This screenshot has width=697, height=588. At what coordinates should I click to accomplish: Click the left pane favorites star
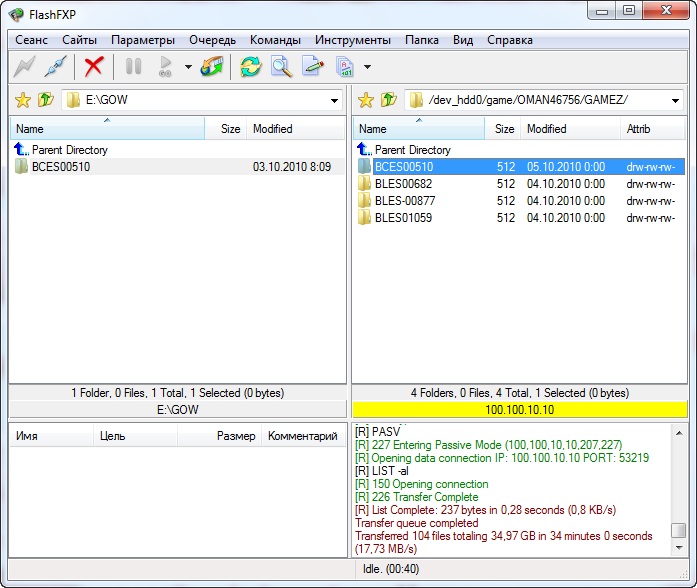(23, 100)
